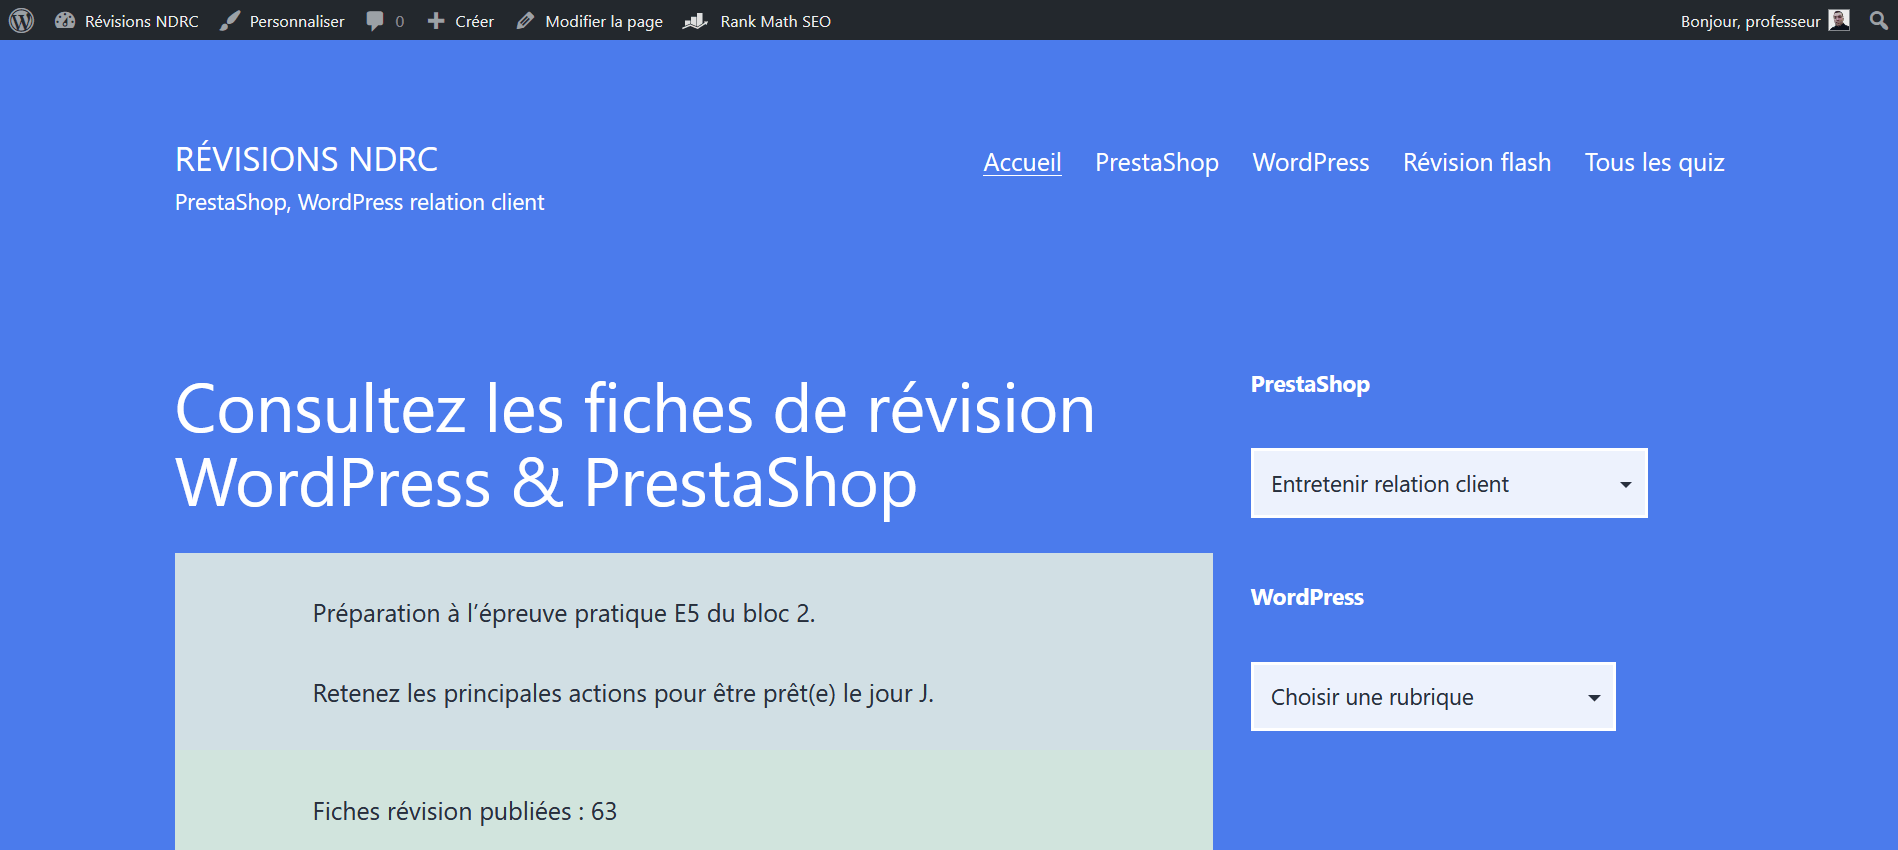Click the Consultez les fiches de révision heading
The width and height of the screenshot is (1898, 850).
[635, 446]
